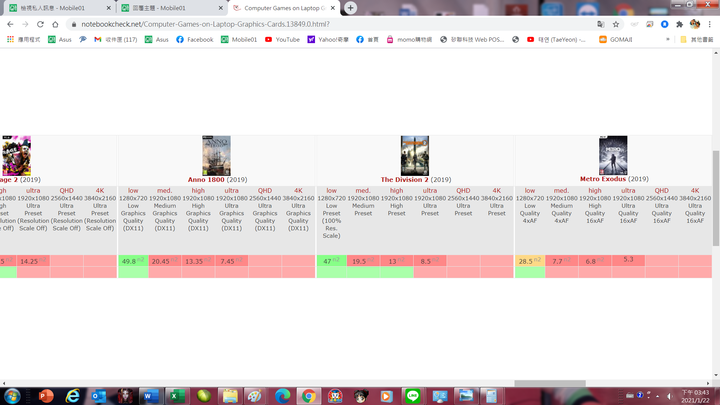The height and width of the screenshot is (405, 720).
Task: Open File Explorer folder on the taskbar
Action: tap(230, 396)
